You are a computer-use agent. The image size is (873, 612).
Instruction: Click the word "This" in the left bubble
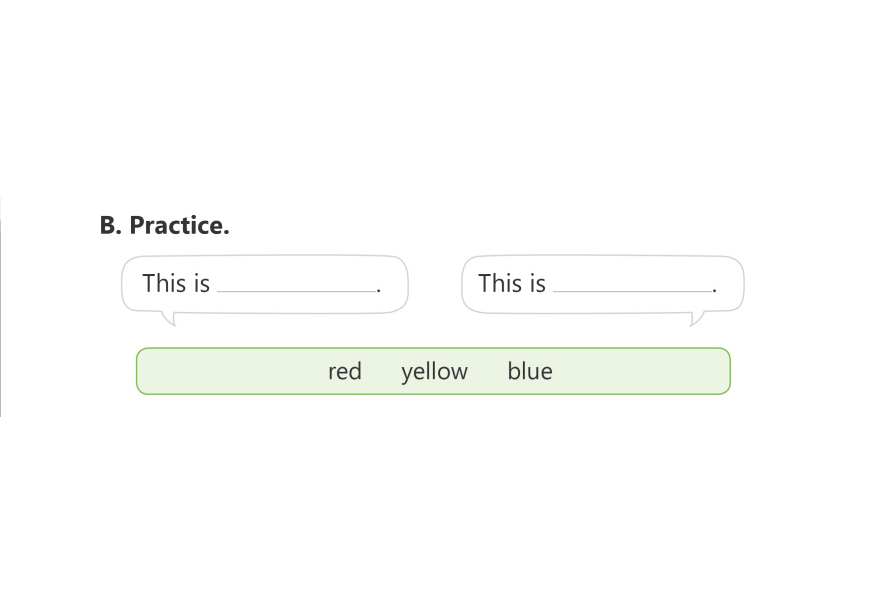pos(164,284)
